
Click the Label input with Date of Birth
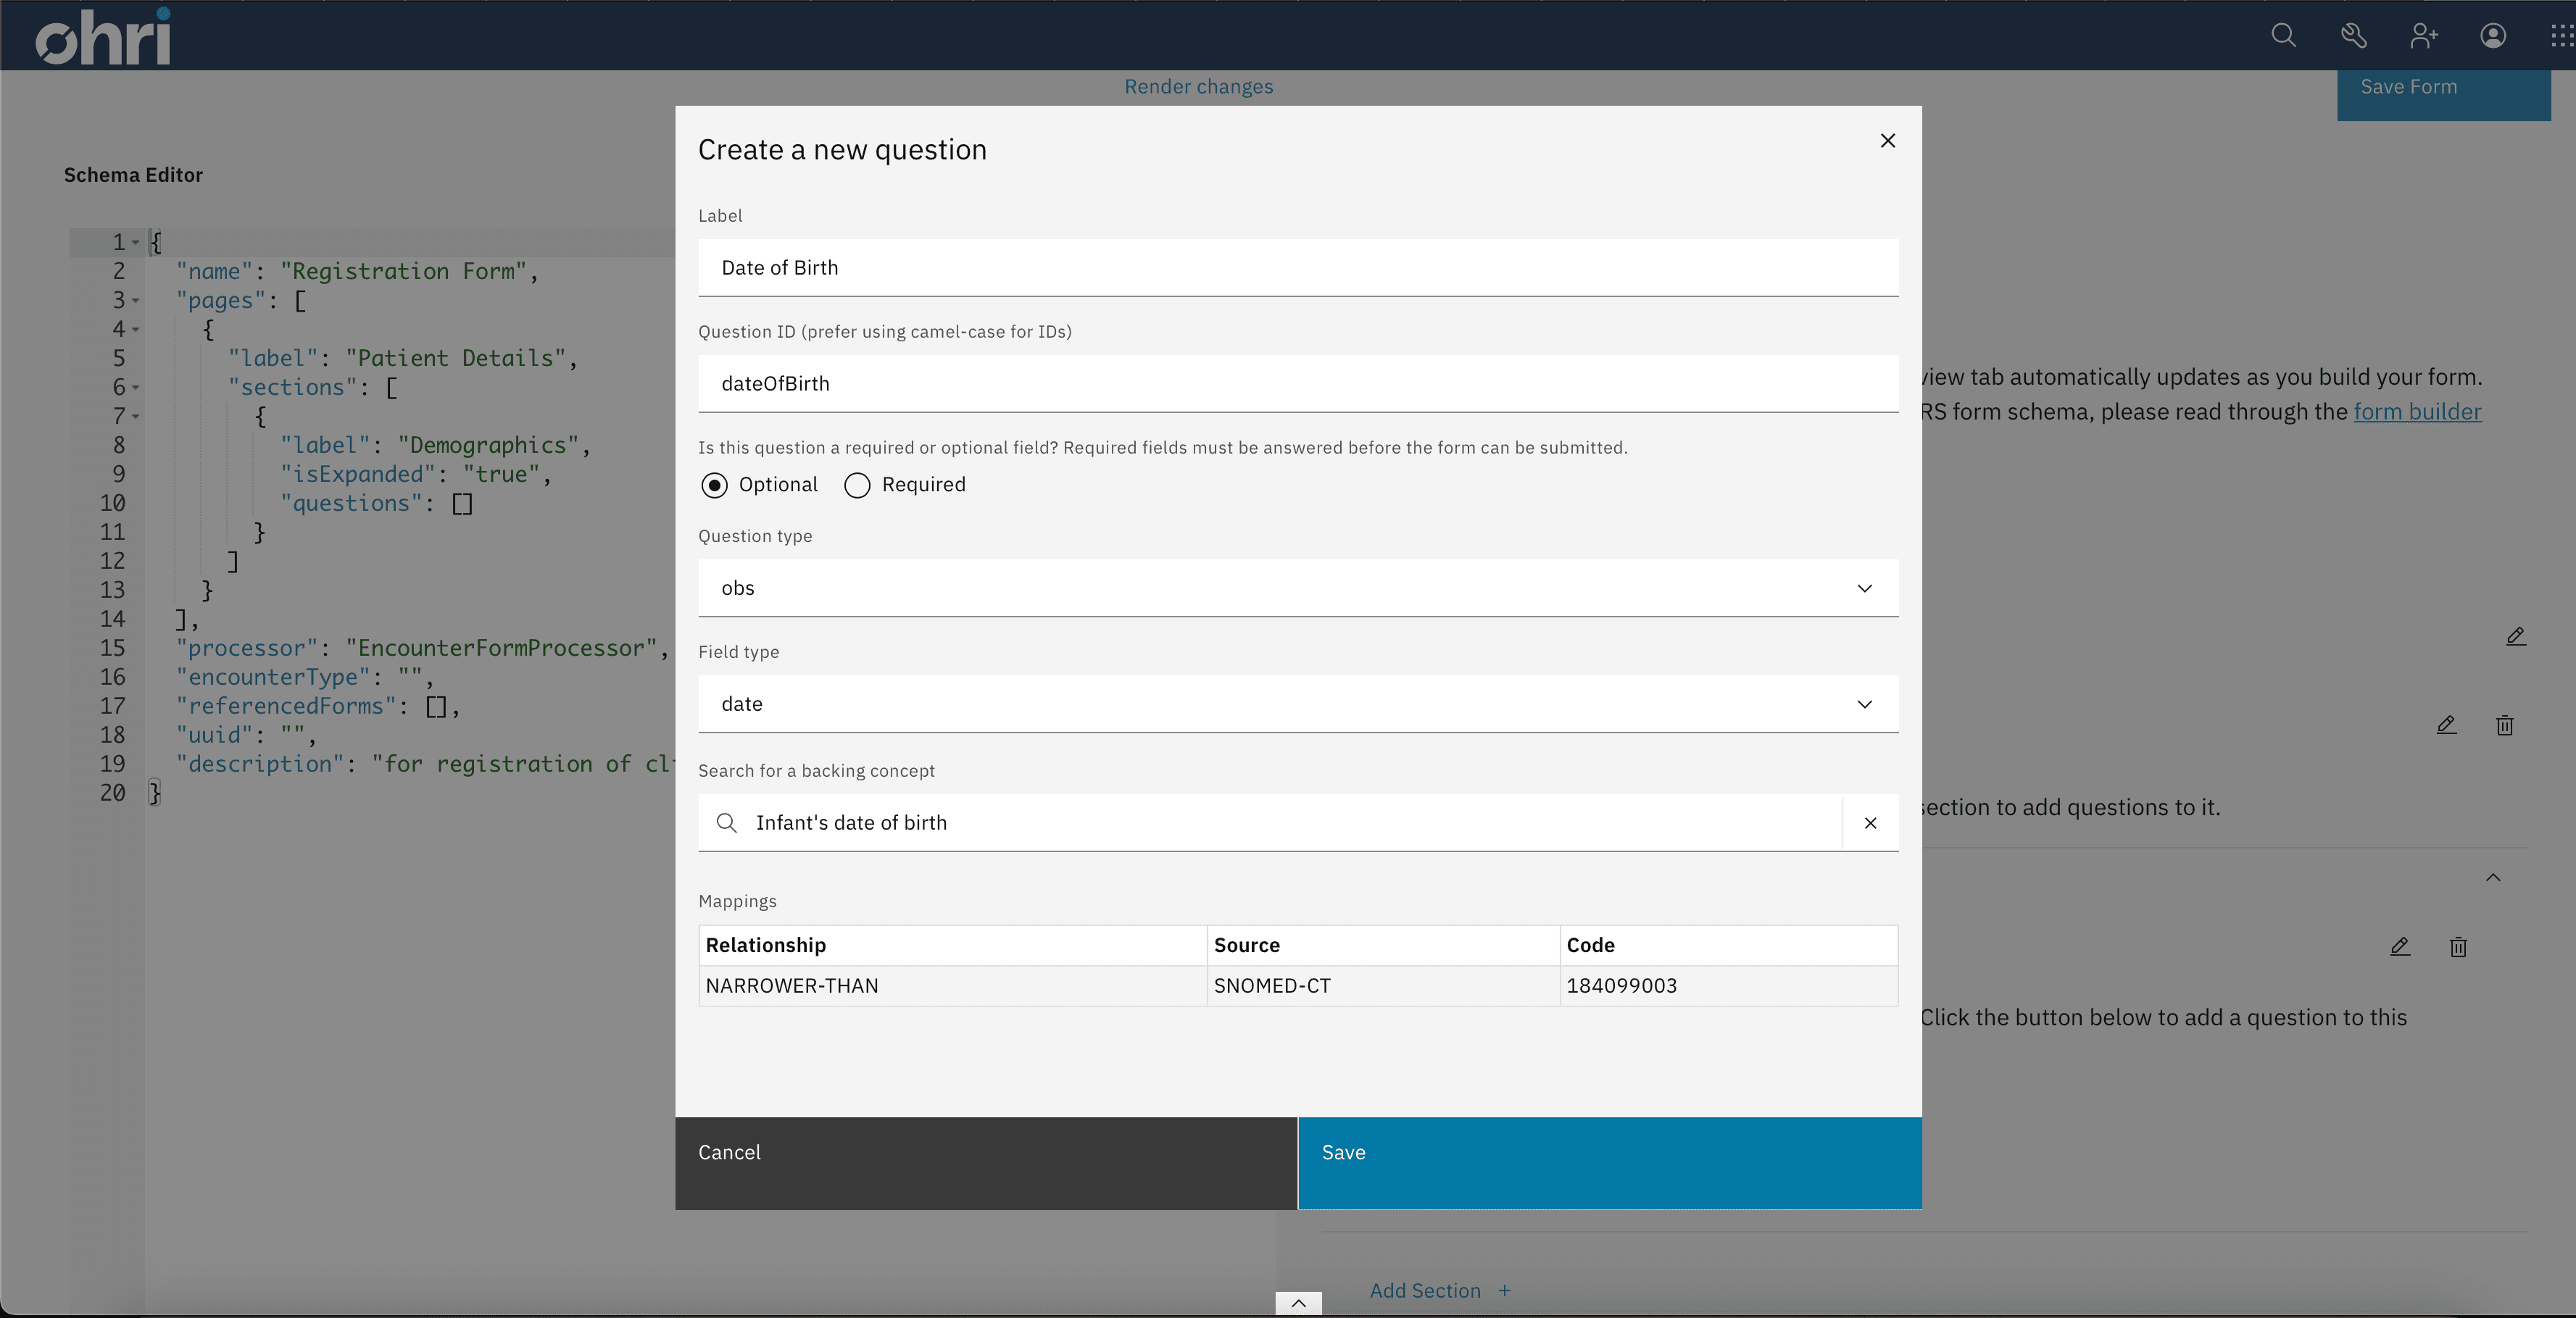[1298, 268]
